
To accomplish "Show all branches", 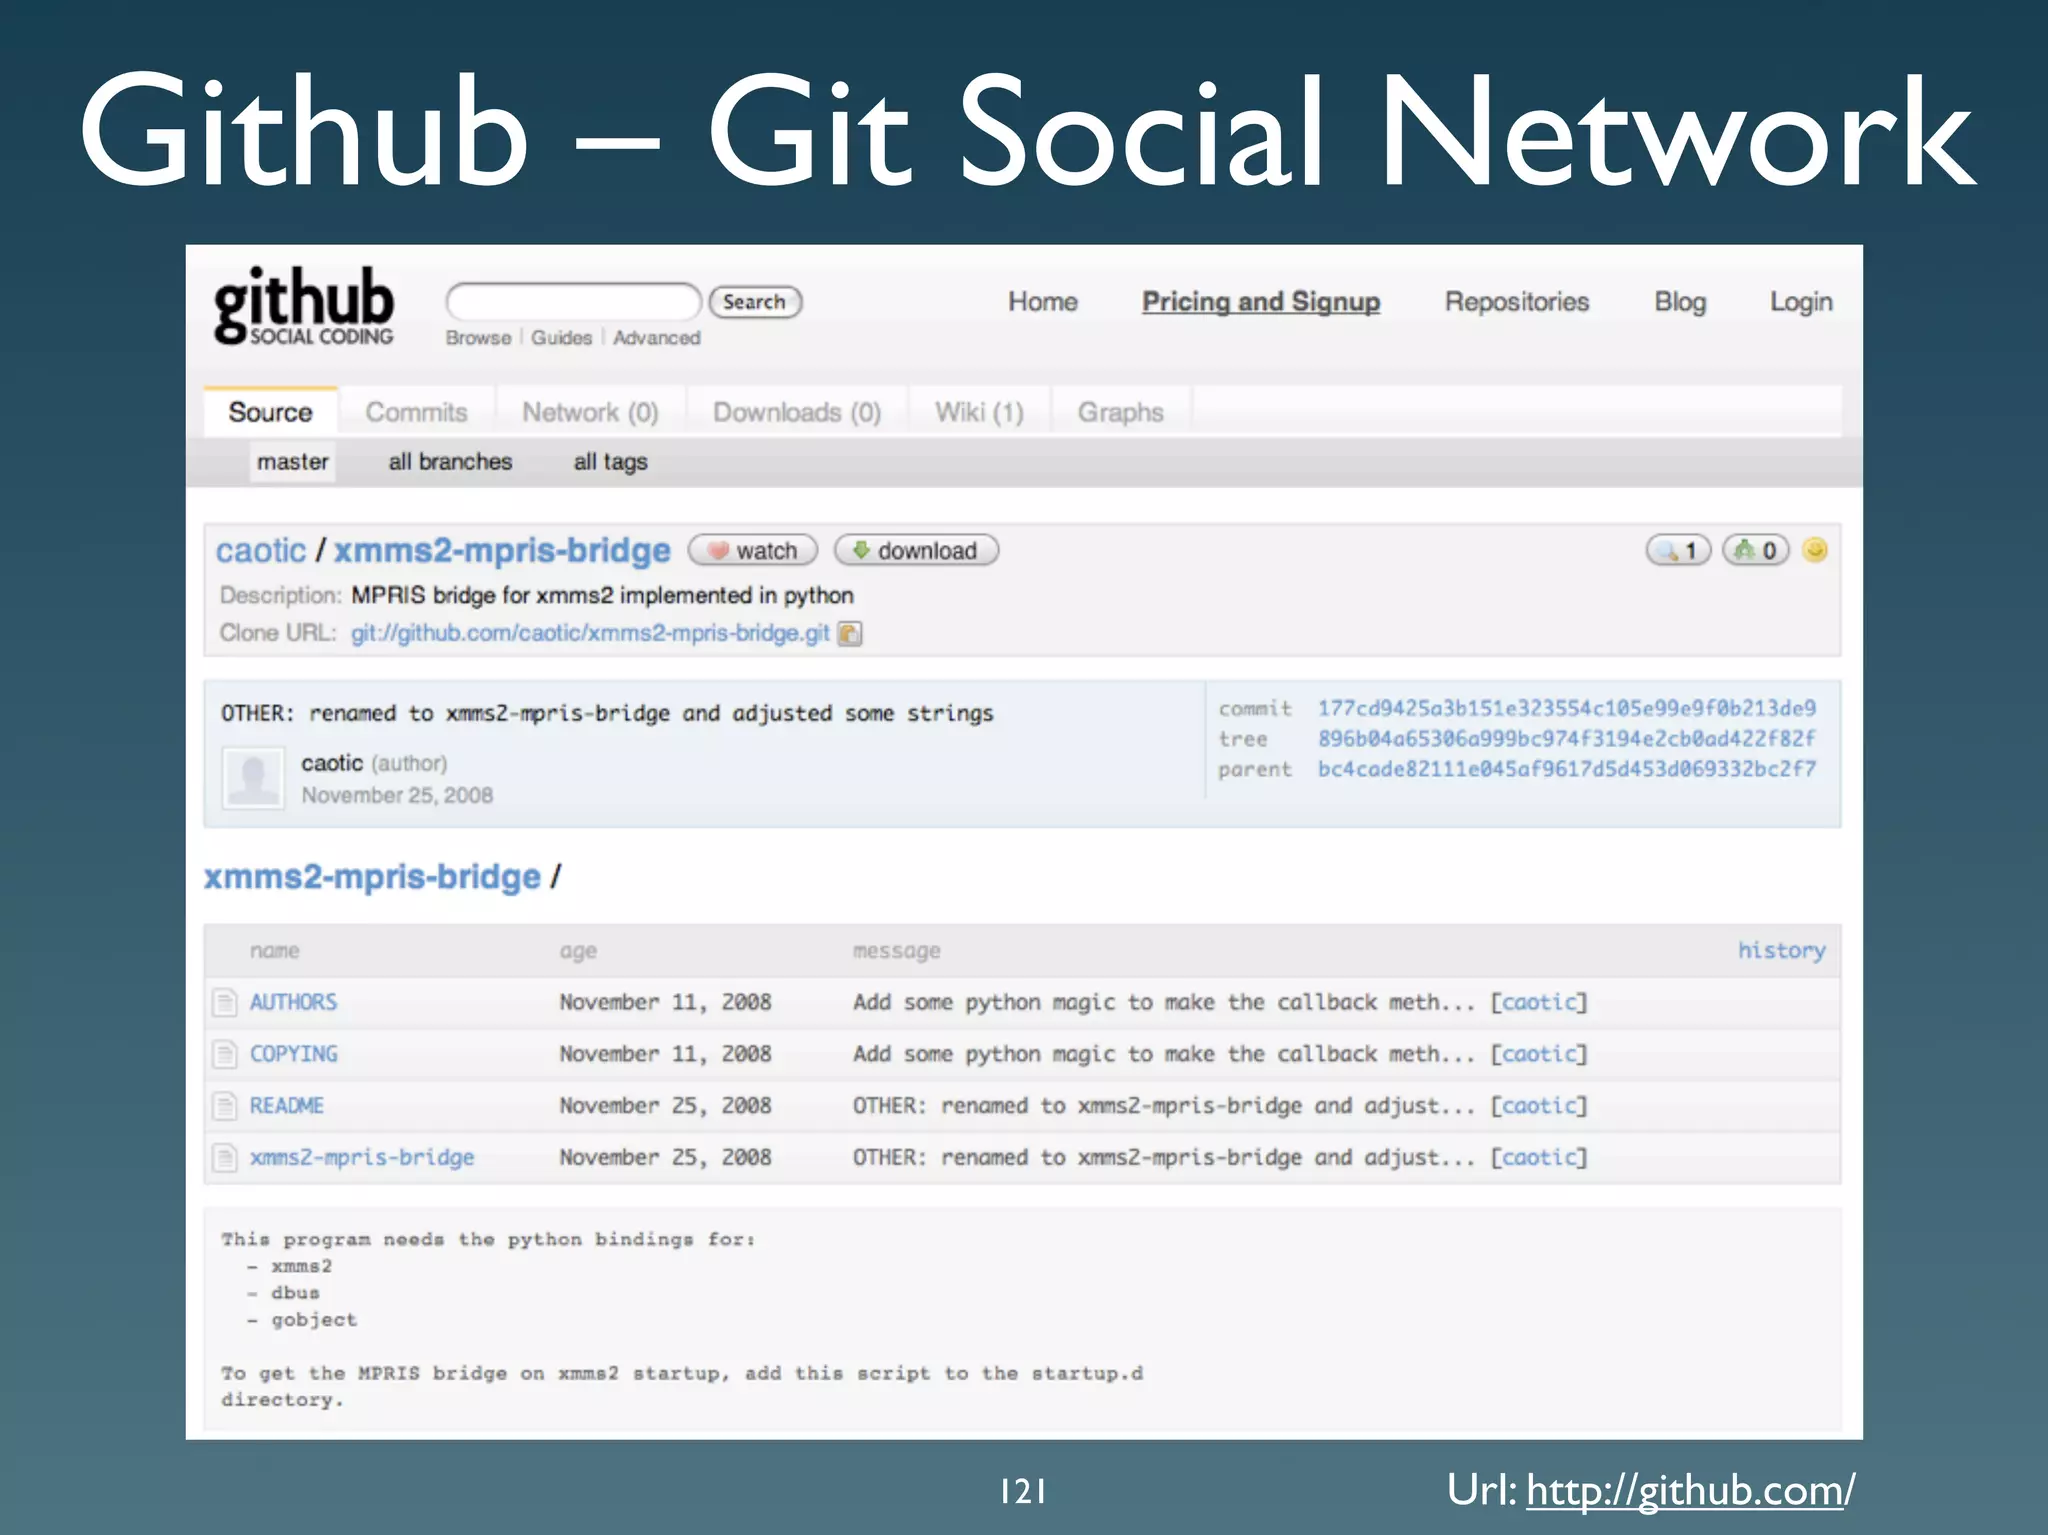I will click(450, 462).
